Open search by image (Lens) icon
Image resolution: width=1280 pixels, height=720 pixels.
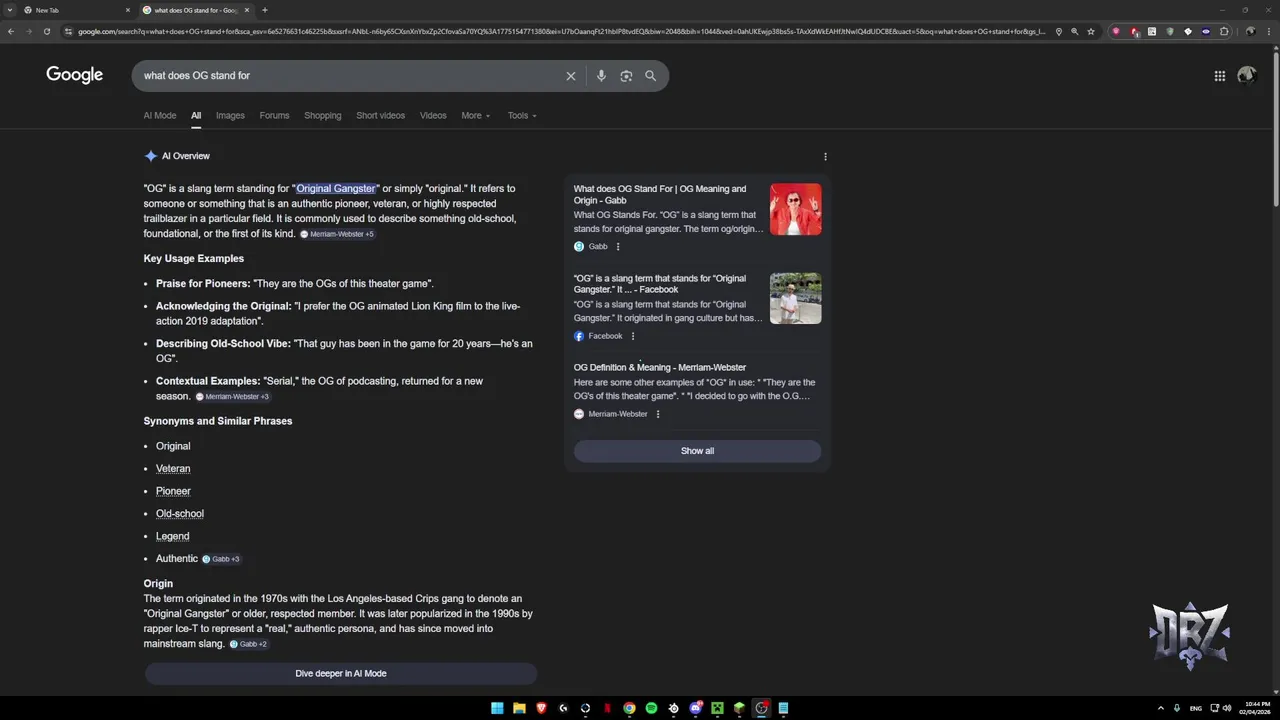pyautogui.click(x=626, y=76)
